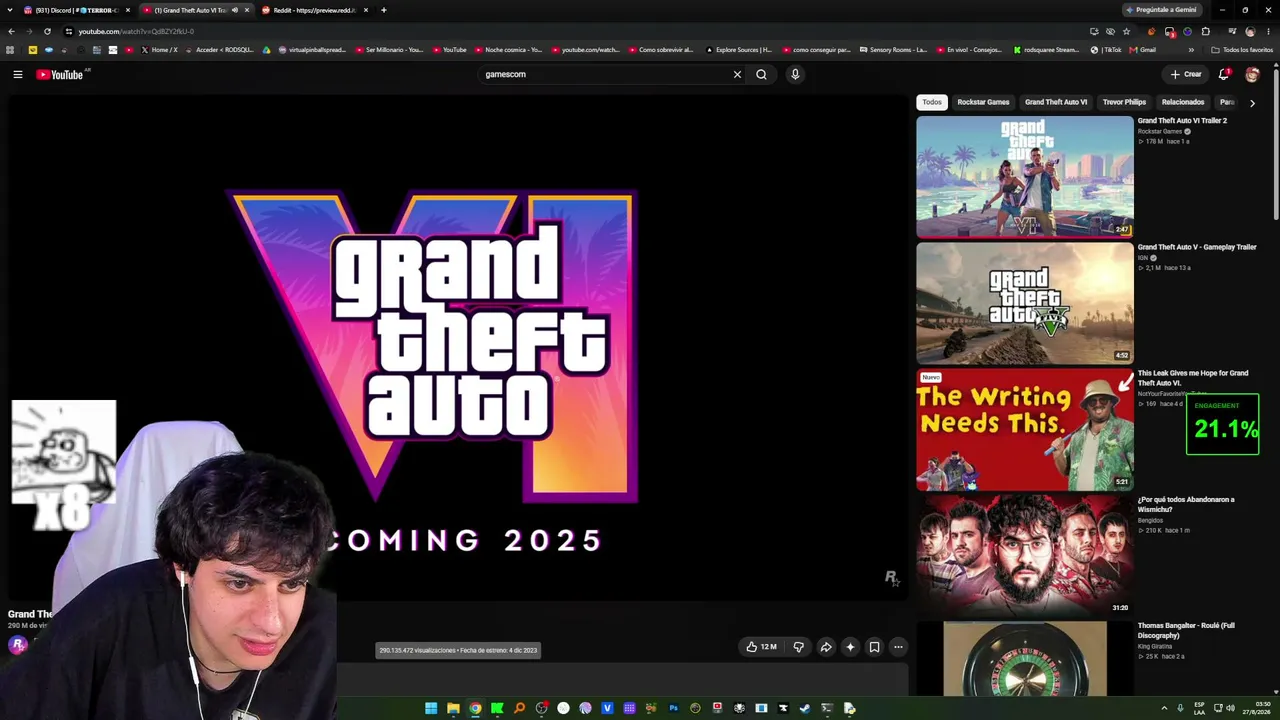Open Steam from the taskbar
The width and height of the screenshot is (1280, 720).
click(x=805, y=708)
